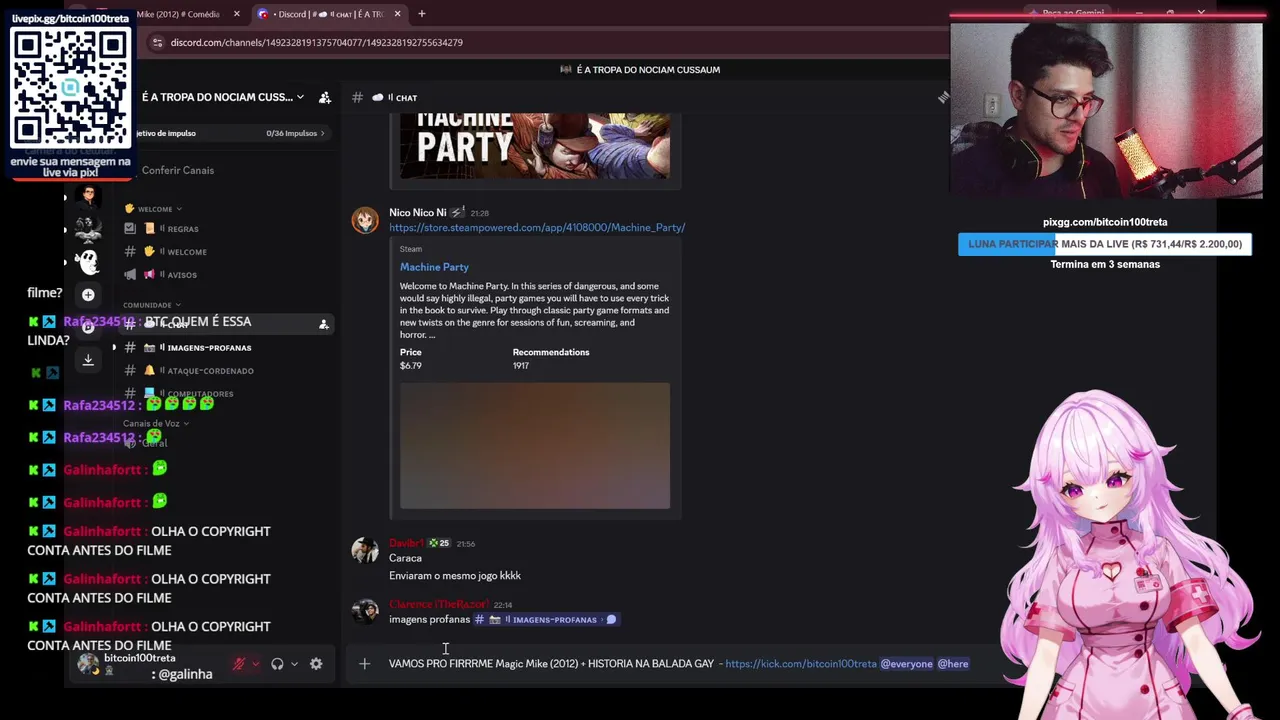Viewport: 1280px width, 720px height.
Task: Open the second server avatar in sidebar
Action: 88,230
